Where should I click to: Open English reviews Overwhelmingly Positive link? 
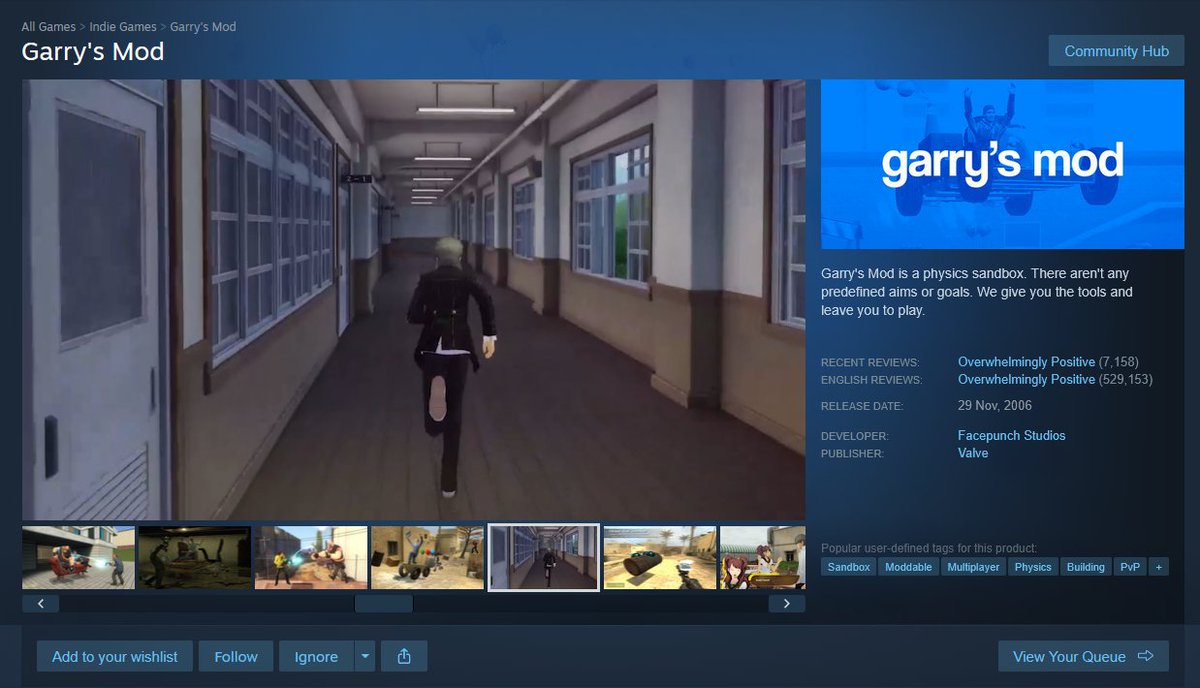1026,379
